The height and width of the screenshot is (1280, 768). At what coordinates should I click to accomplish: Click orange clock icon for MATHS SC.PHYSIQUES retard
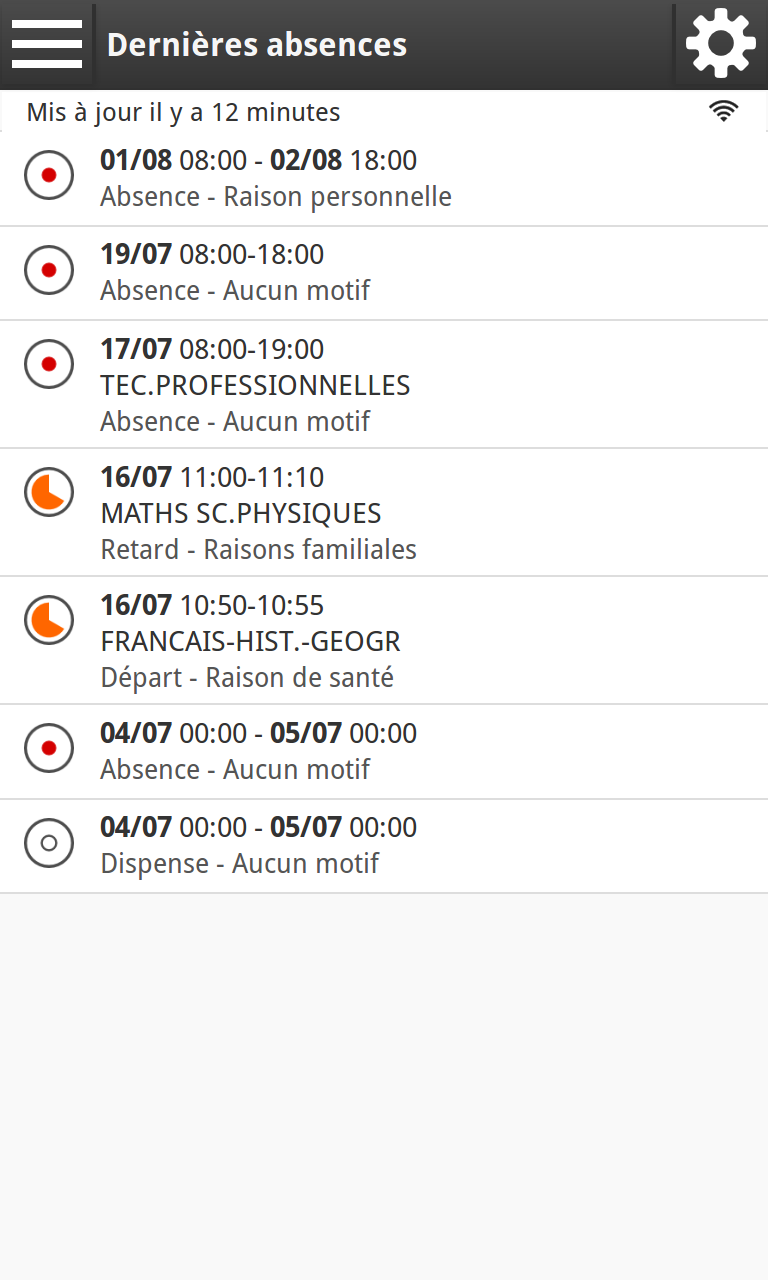coord(49,492)
